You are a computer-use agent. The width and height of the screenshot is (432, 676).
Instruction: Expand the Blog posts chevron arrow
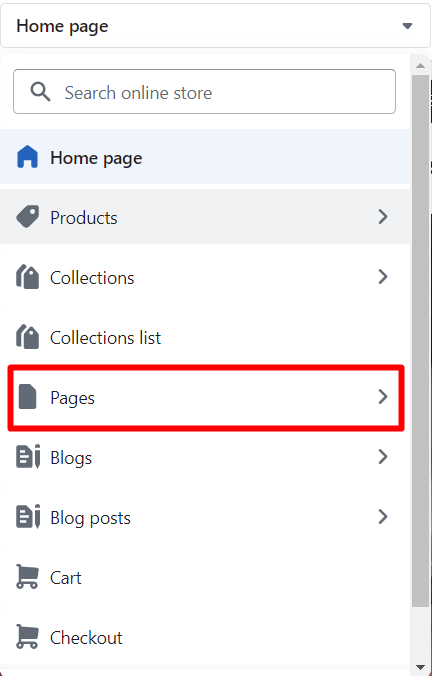(x=382, y=516)
